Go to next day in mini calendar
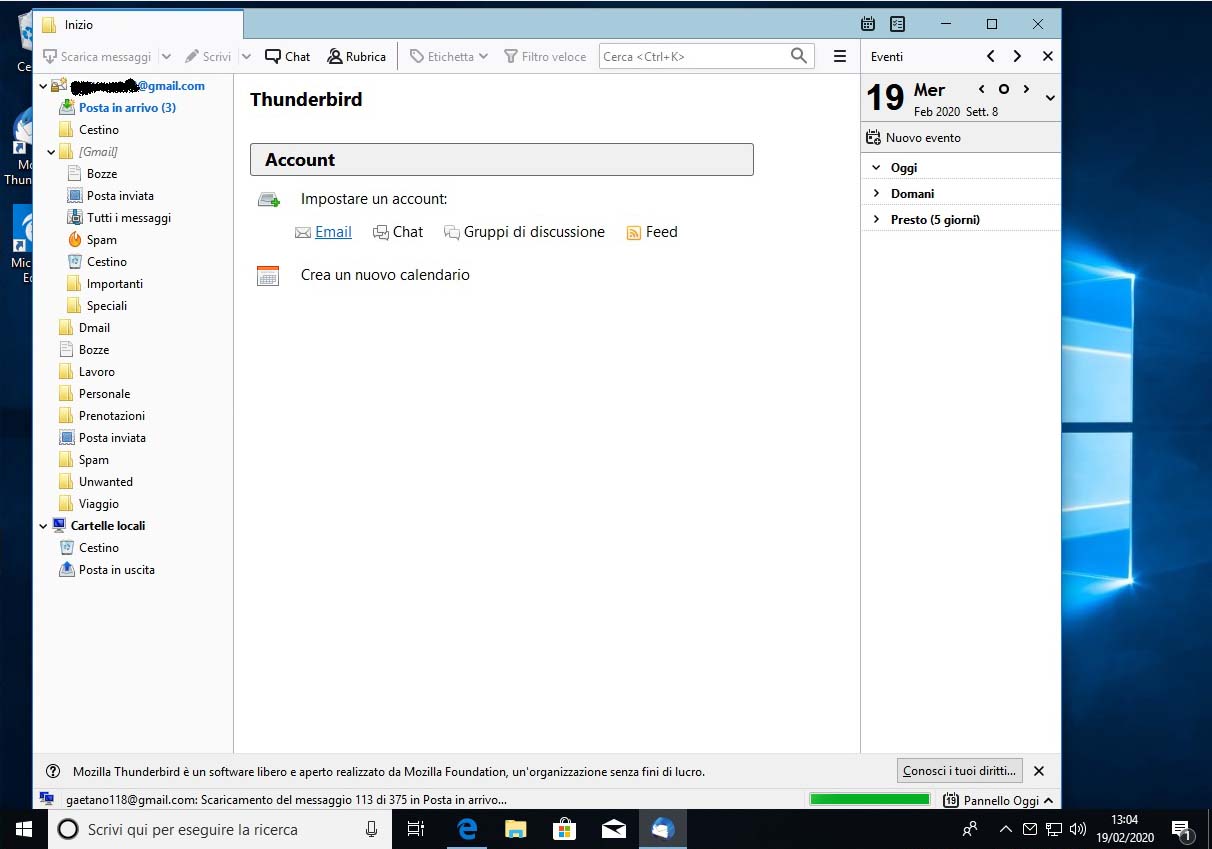The height and width of the screenshot is (849, 1212). tap(1026, 90)
